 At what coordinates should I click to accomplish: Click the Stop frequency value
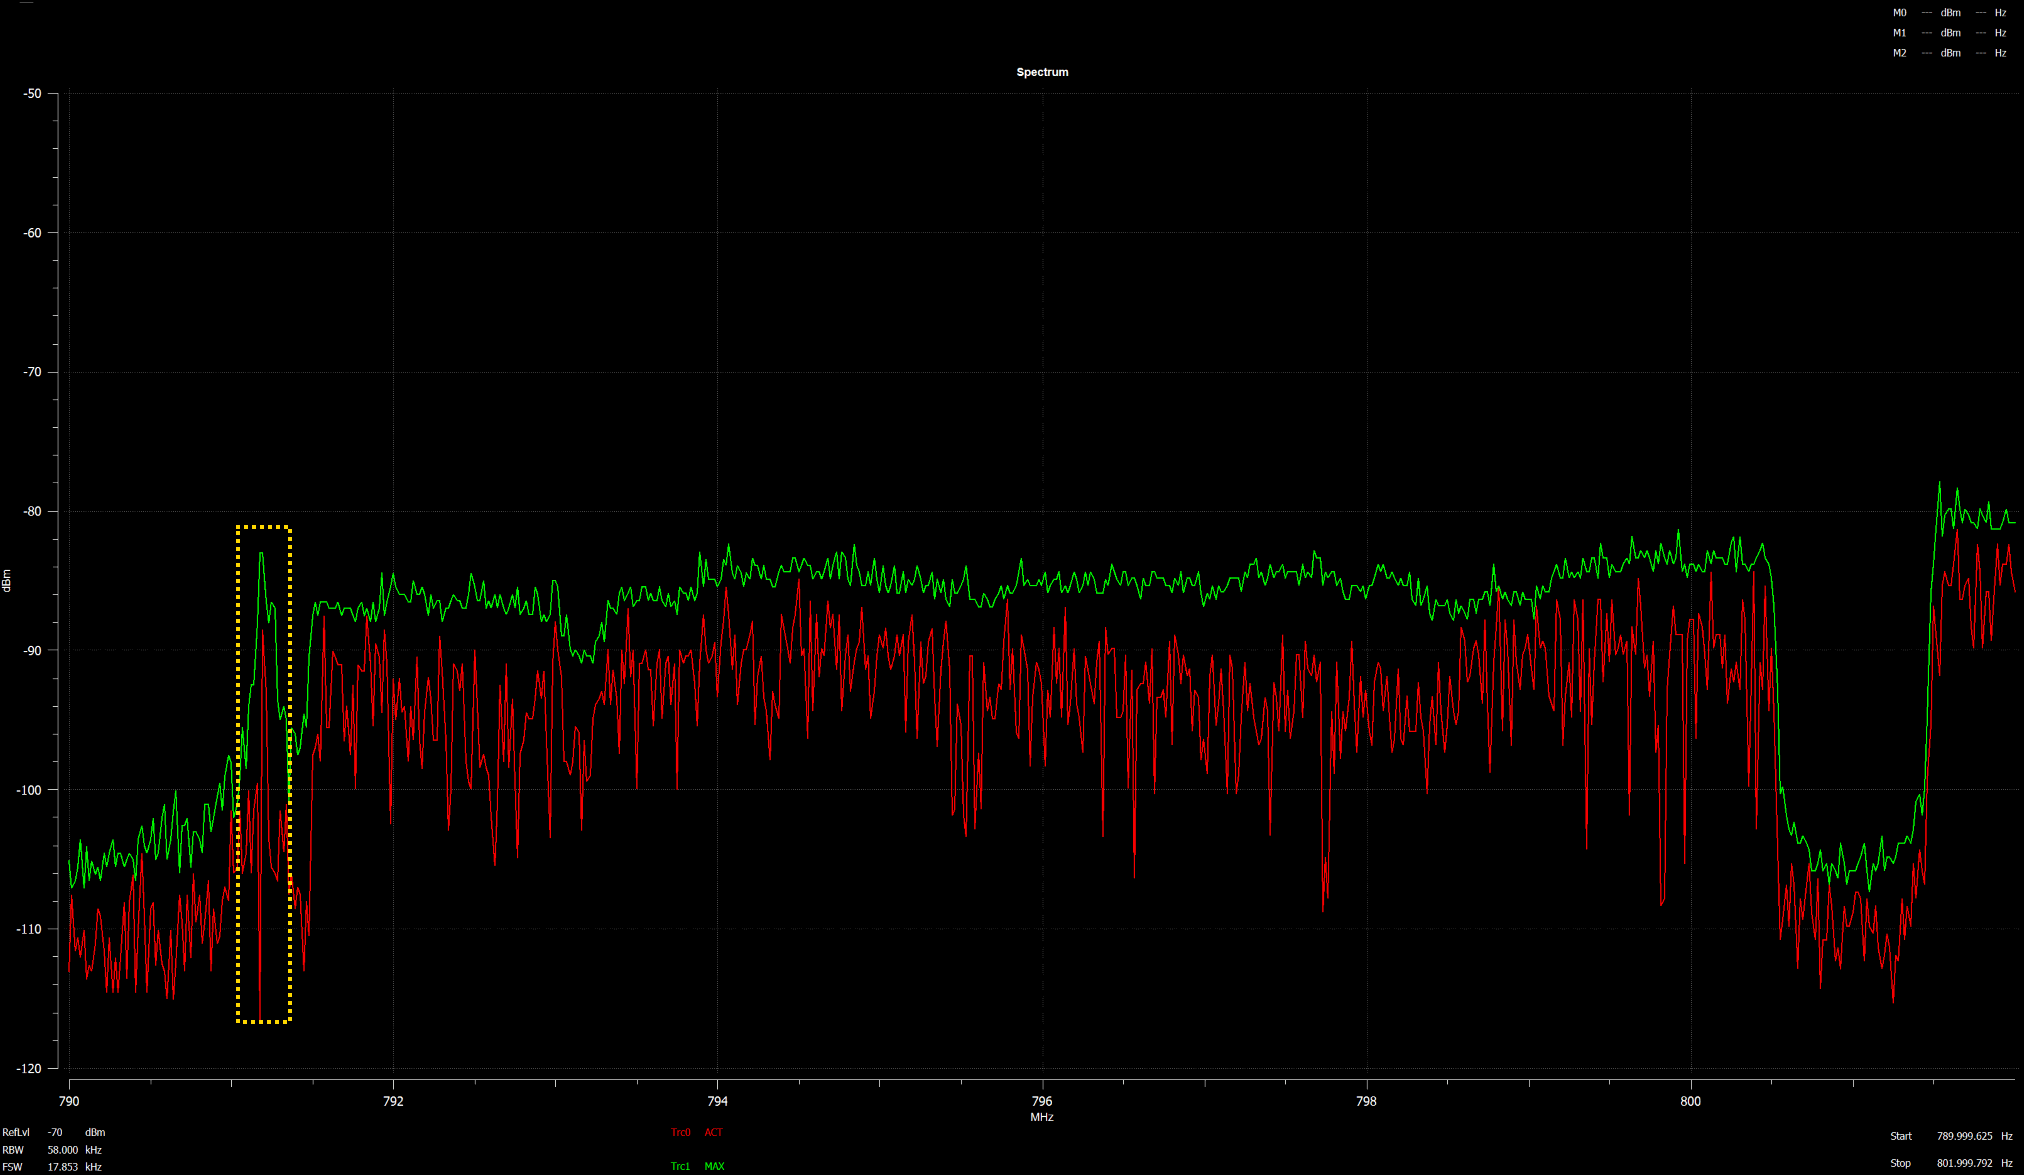pos(1964,1163)
